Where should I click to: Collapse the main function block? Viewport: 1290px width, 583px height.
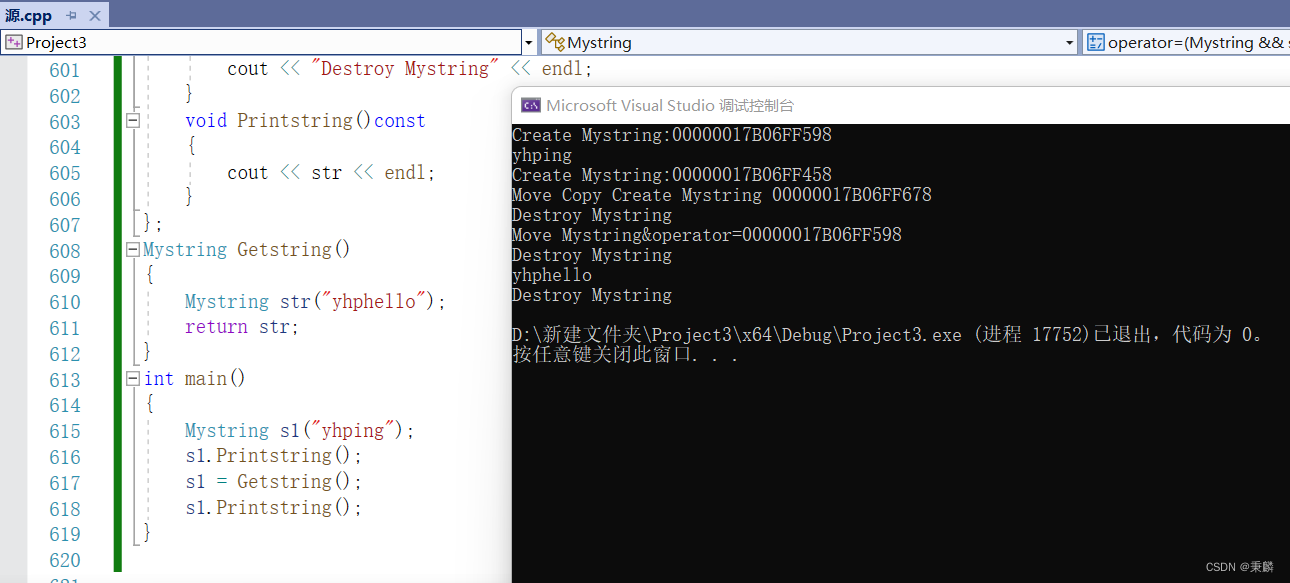click(132, 379)
